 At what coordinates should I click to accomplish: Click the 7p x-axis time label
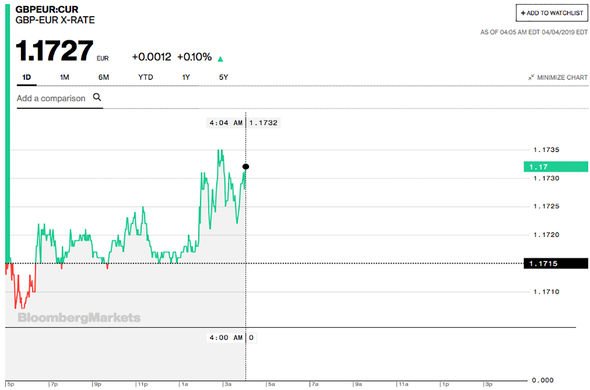click(x=54, y=385)
